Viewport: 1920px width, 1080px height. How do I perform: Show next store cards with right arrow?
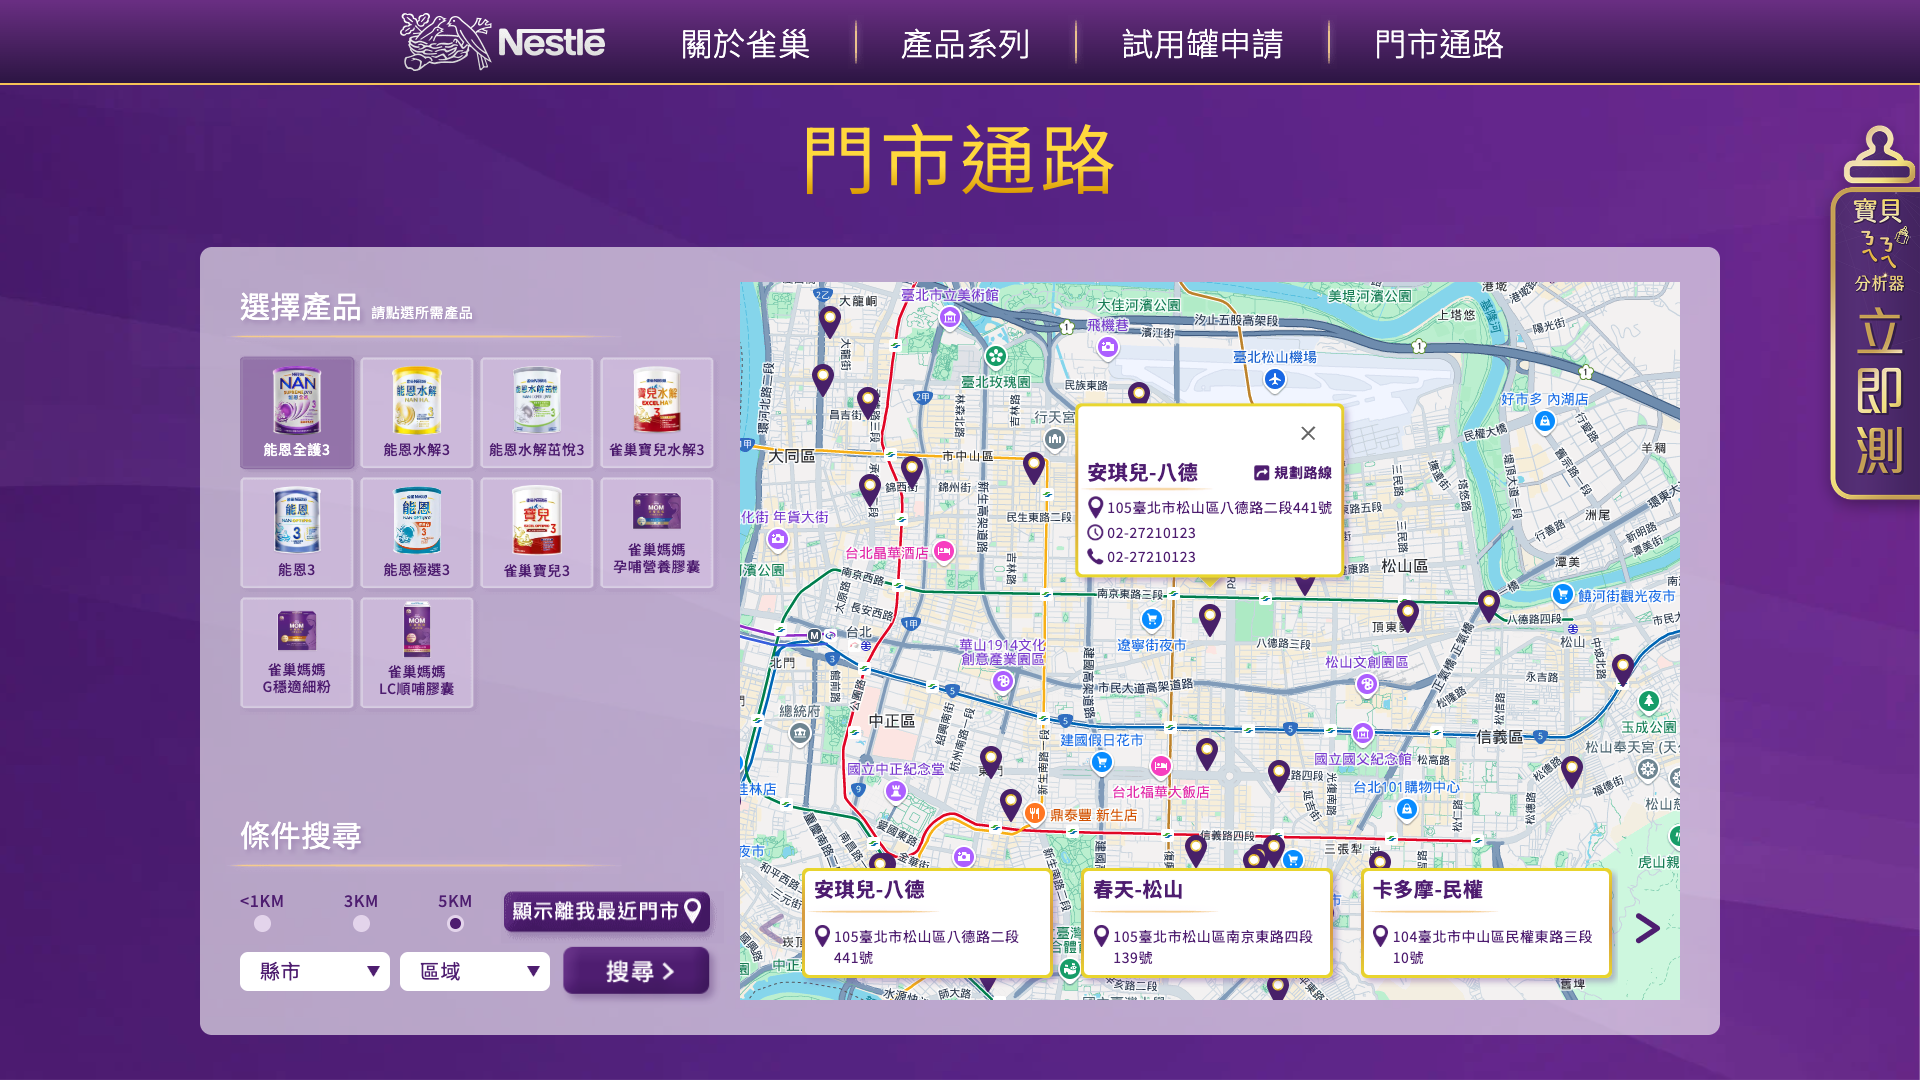tap(1648, 928)
